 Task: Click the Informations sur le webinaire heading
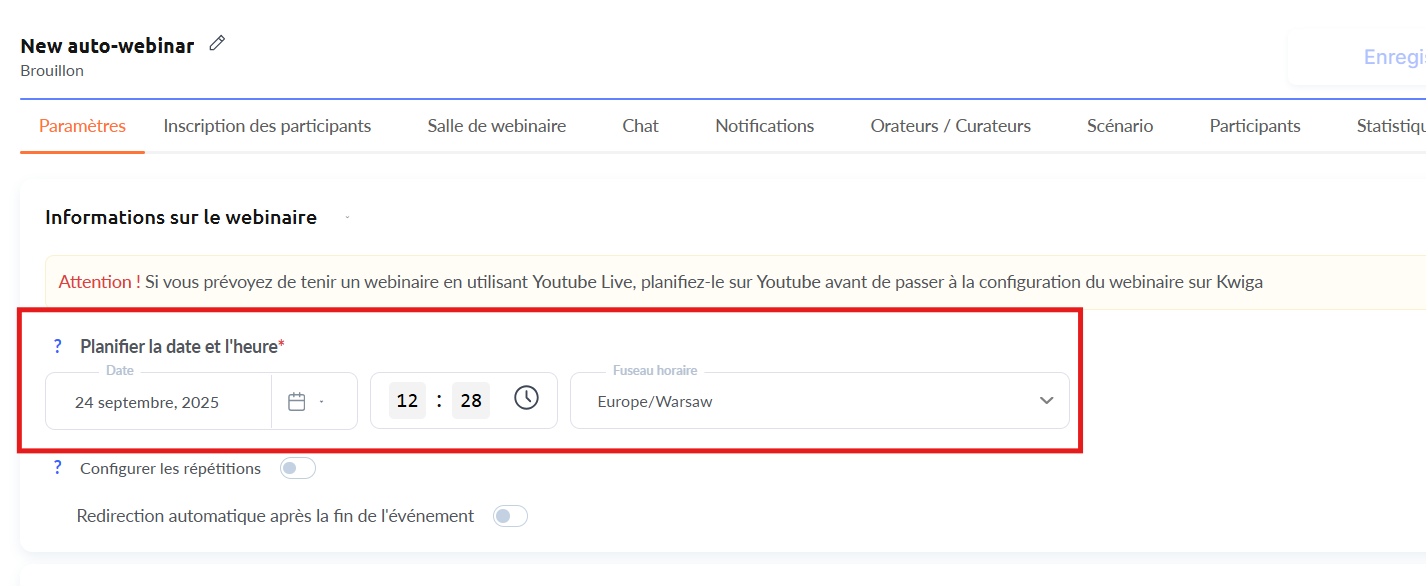click(181, 217)
